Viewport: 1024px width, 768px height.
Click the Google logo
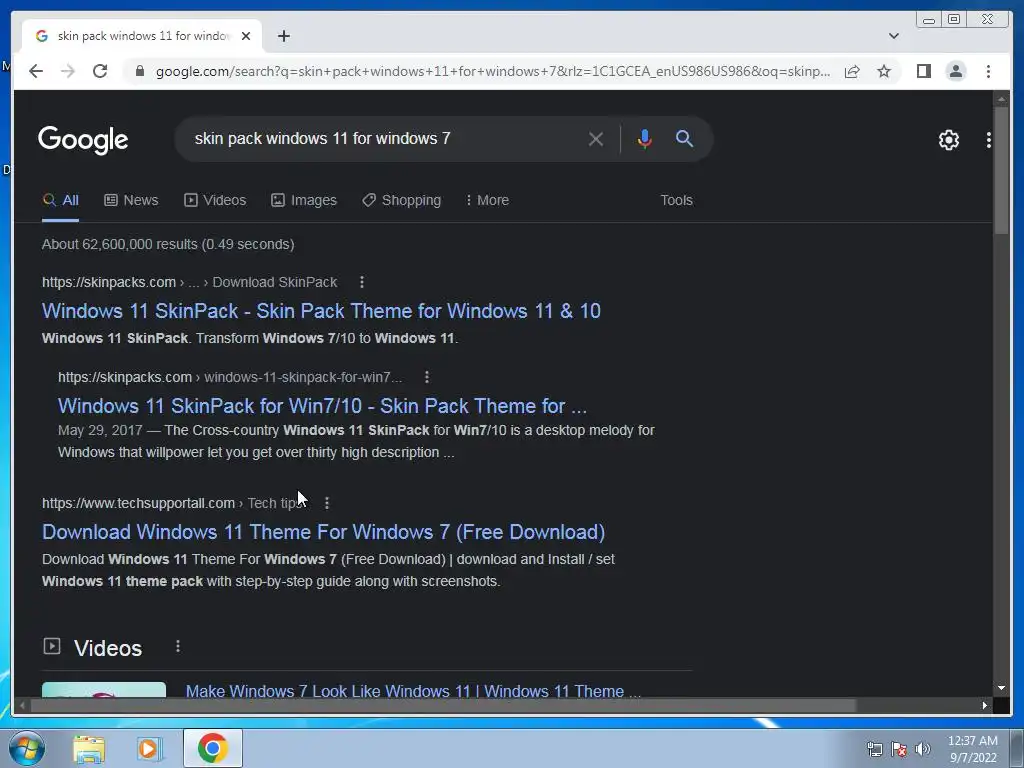pyautogui.click(x=83, y=140)
